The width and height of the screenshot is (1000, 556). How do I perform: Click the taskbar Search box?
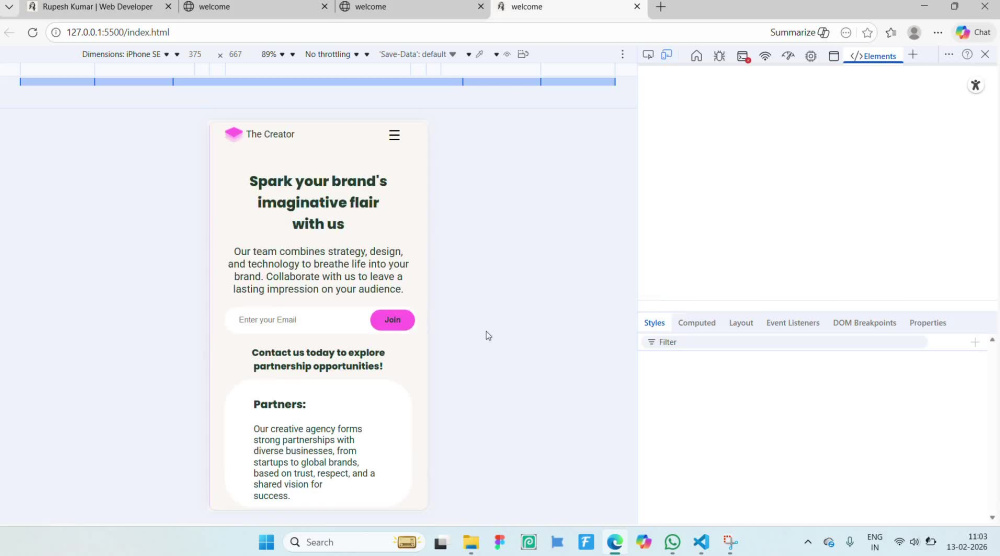coord(354,542)
